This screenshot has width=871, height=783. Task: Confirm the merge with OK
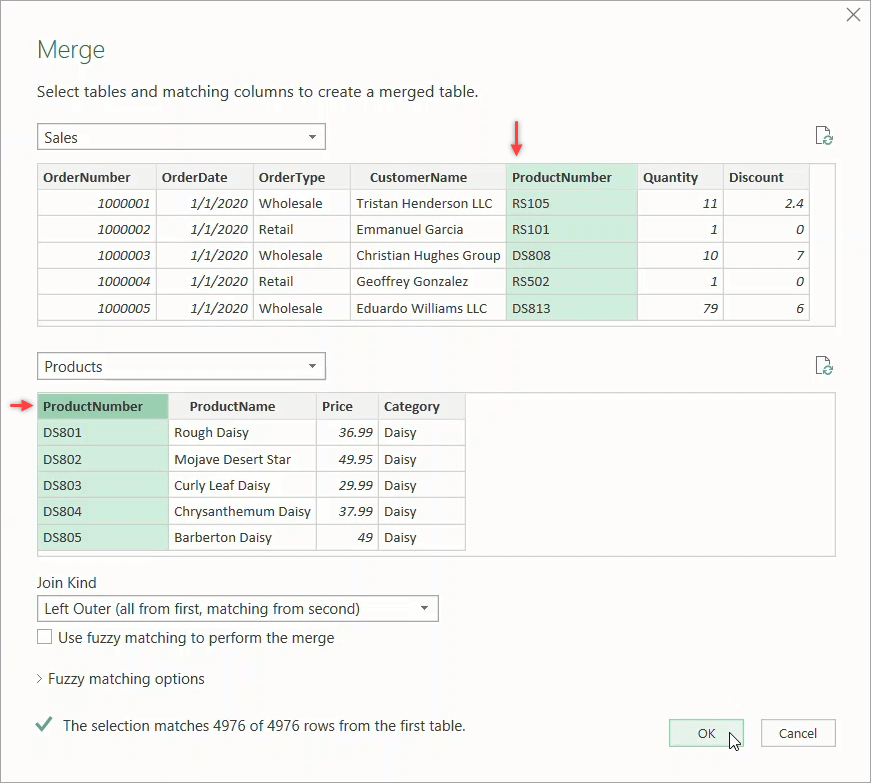point(706,732)
